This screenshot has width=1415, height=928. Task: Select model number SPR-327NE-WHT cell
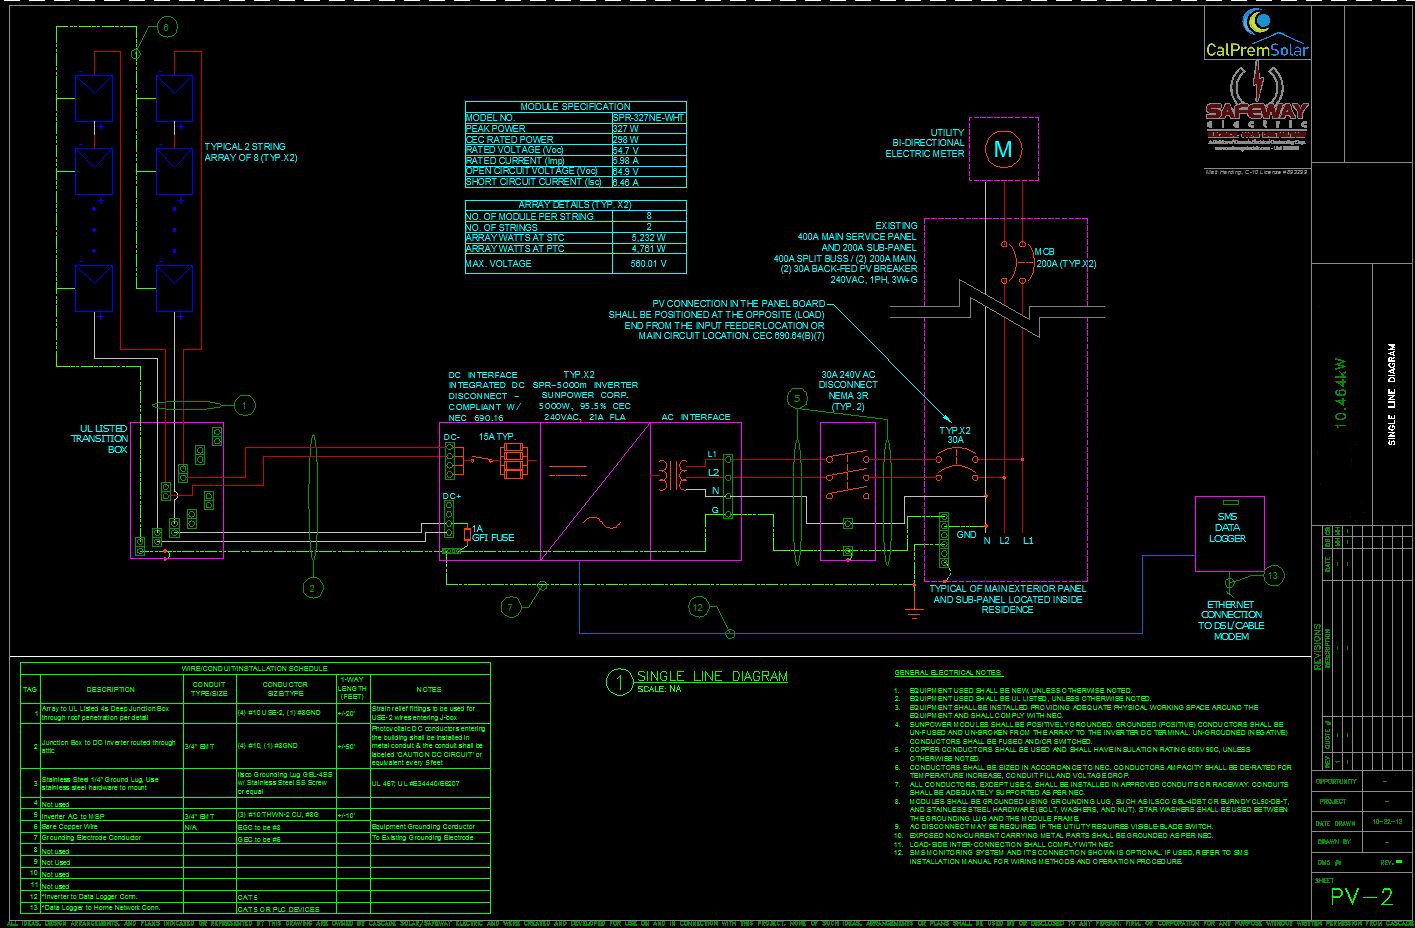click(649, 117)
